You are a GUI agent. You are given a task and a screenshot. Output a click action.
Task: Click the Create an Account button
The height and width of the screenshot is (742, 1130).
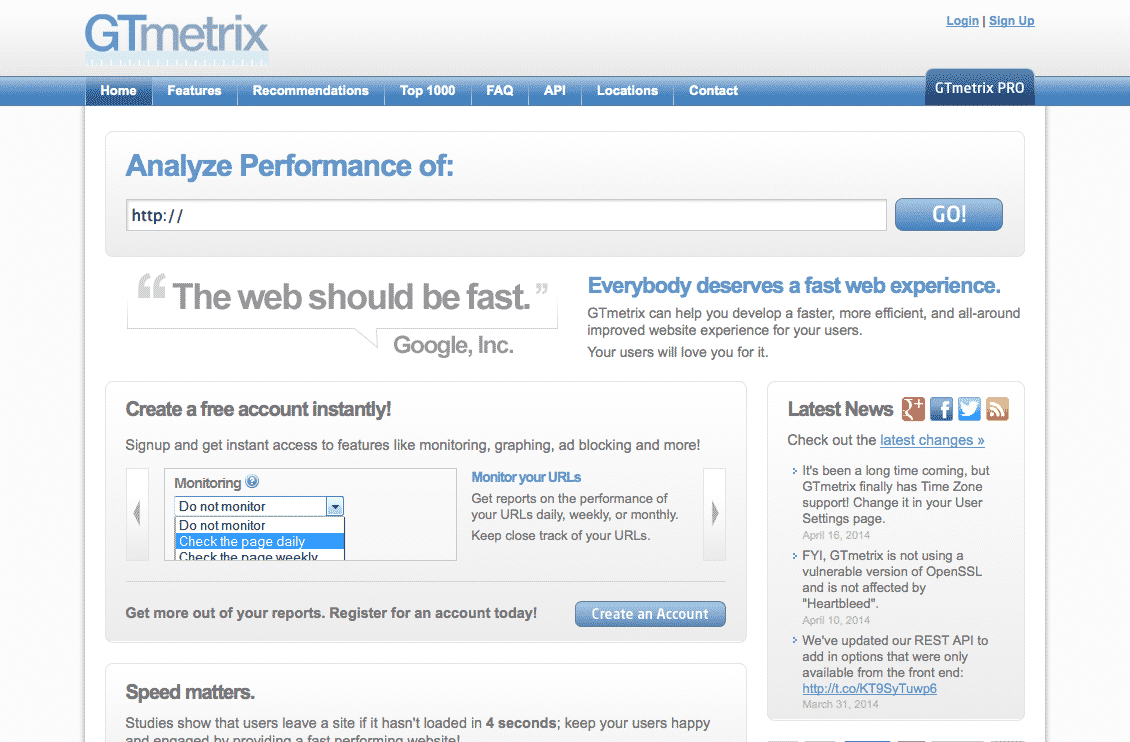coord(650,614)
